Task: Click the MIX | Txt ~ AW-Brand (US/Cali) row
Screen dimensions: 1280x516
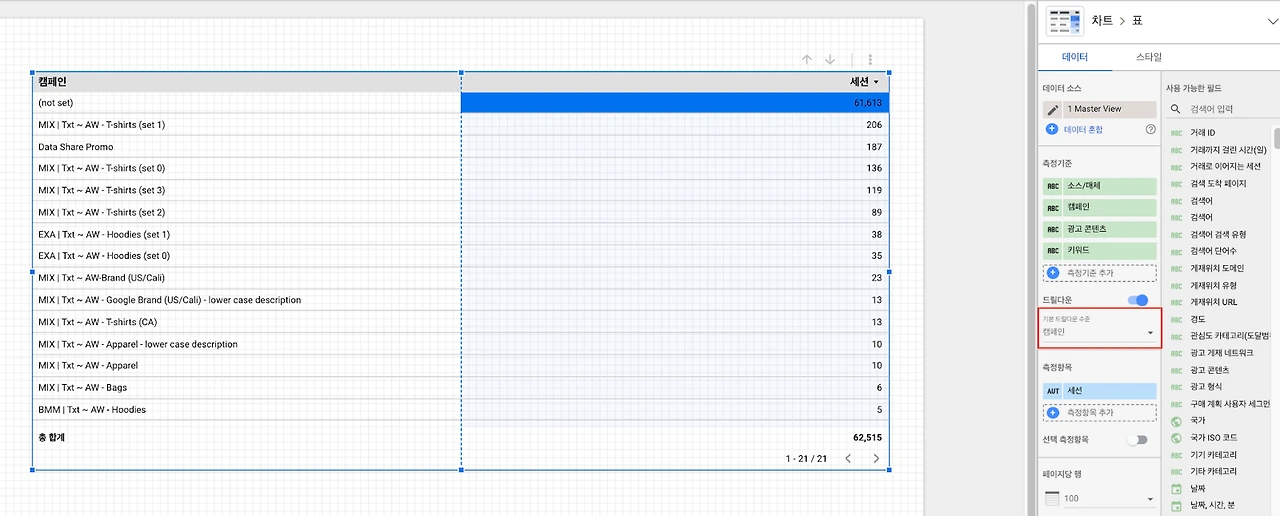Action: coord(461,278)
